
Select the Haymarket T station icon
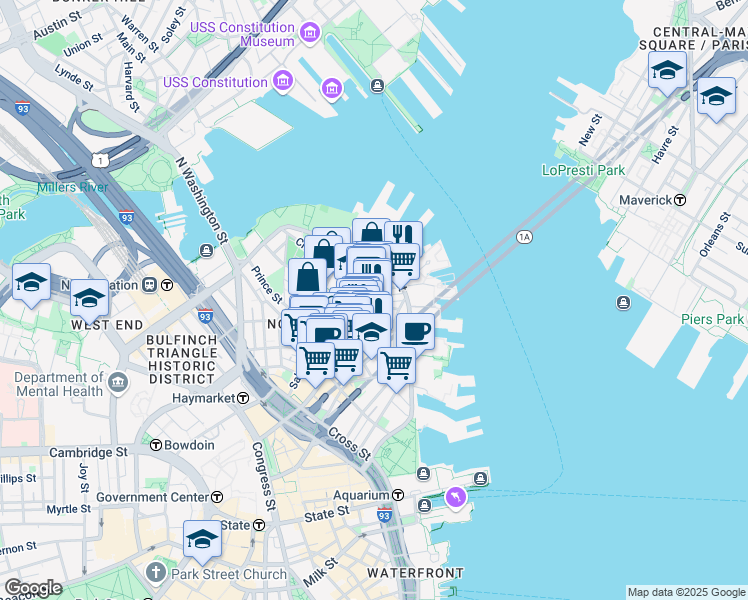[x=243, y=398]
